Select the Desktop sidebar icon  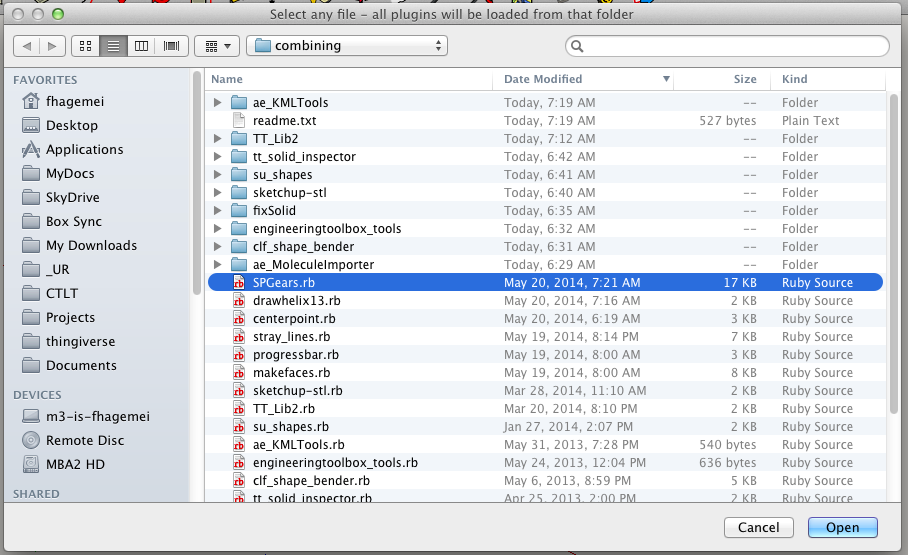point(30,125)
